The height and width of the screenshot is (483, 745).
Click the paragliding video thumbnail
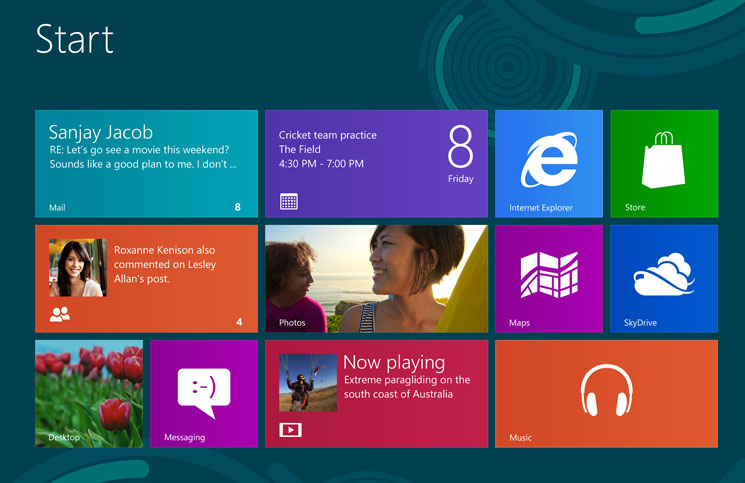pyautogui.click(x=308, y=383)
